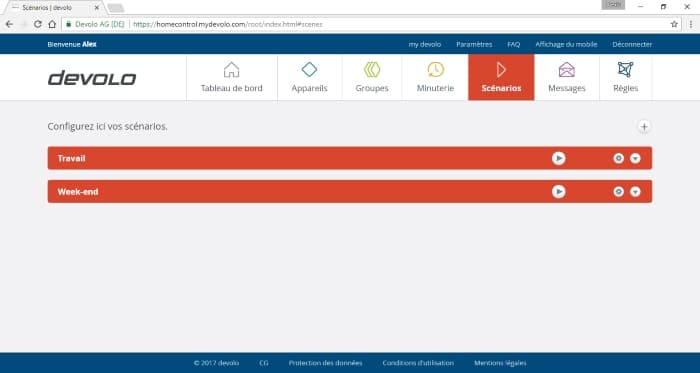
Task: Open the Tableau de bord house icon
Action: [231, 70]
